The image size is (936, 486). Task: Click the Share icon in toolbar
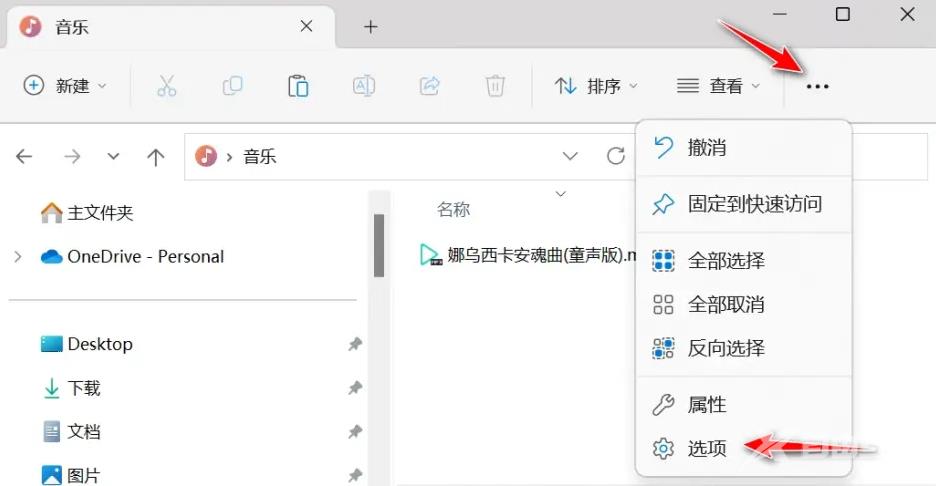point(429,86)
